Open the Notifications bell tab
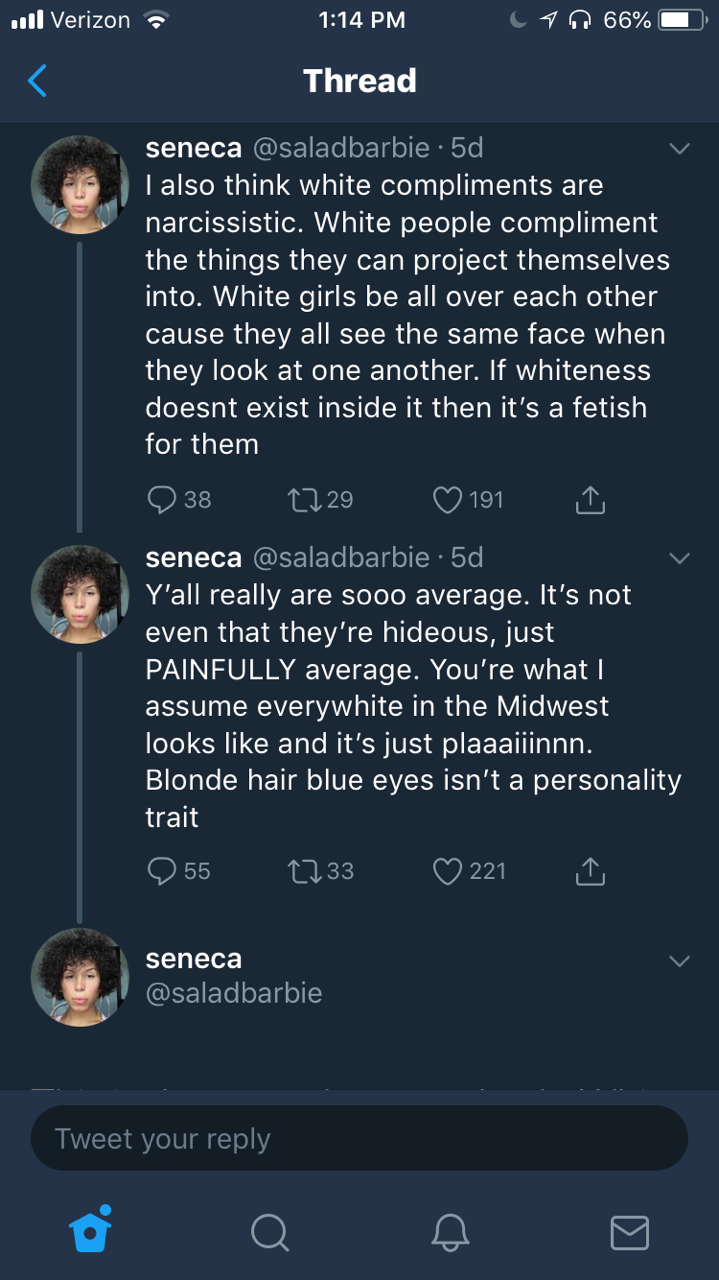The height and width of the screenshot is (1280, 719). pos(450,1232)
